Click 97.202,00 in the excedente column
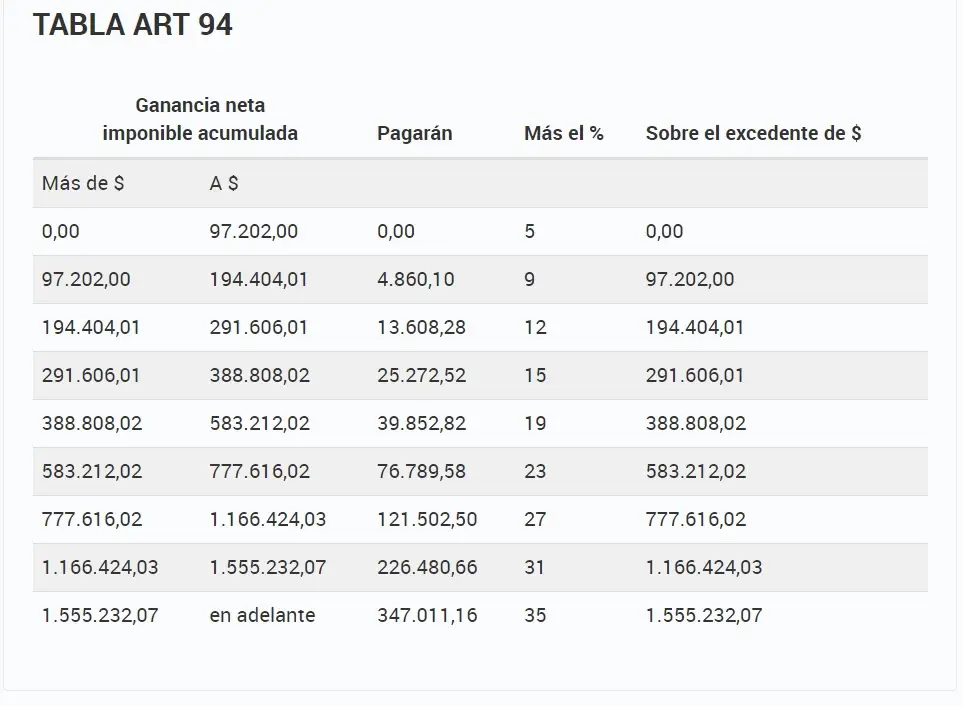 click(690, 279)
